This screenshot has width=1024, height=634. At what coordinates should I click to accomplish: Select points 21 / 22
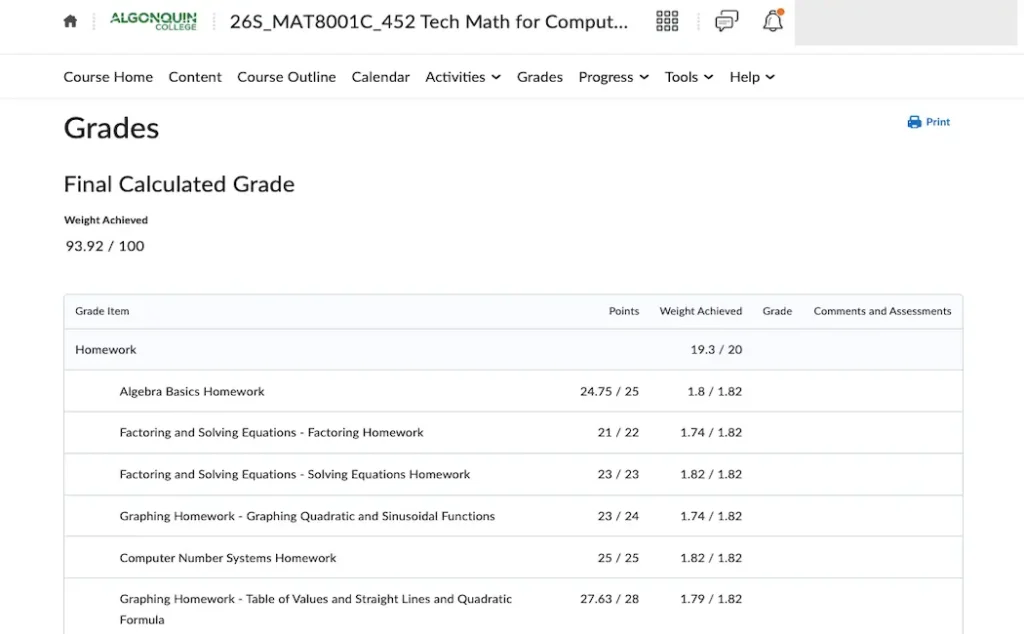tap(618, 433)
